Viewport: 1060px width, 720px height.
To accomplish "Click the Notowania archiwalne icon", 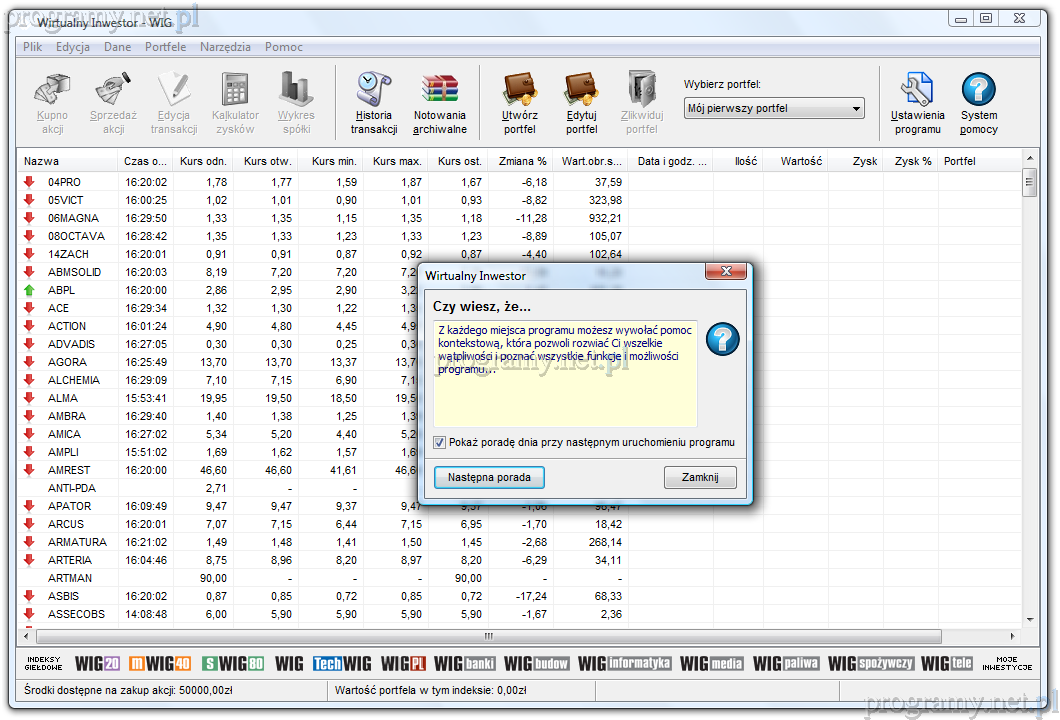I will (x=439, y=102).
